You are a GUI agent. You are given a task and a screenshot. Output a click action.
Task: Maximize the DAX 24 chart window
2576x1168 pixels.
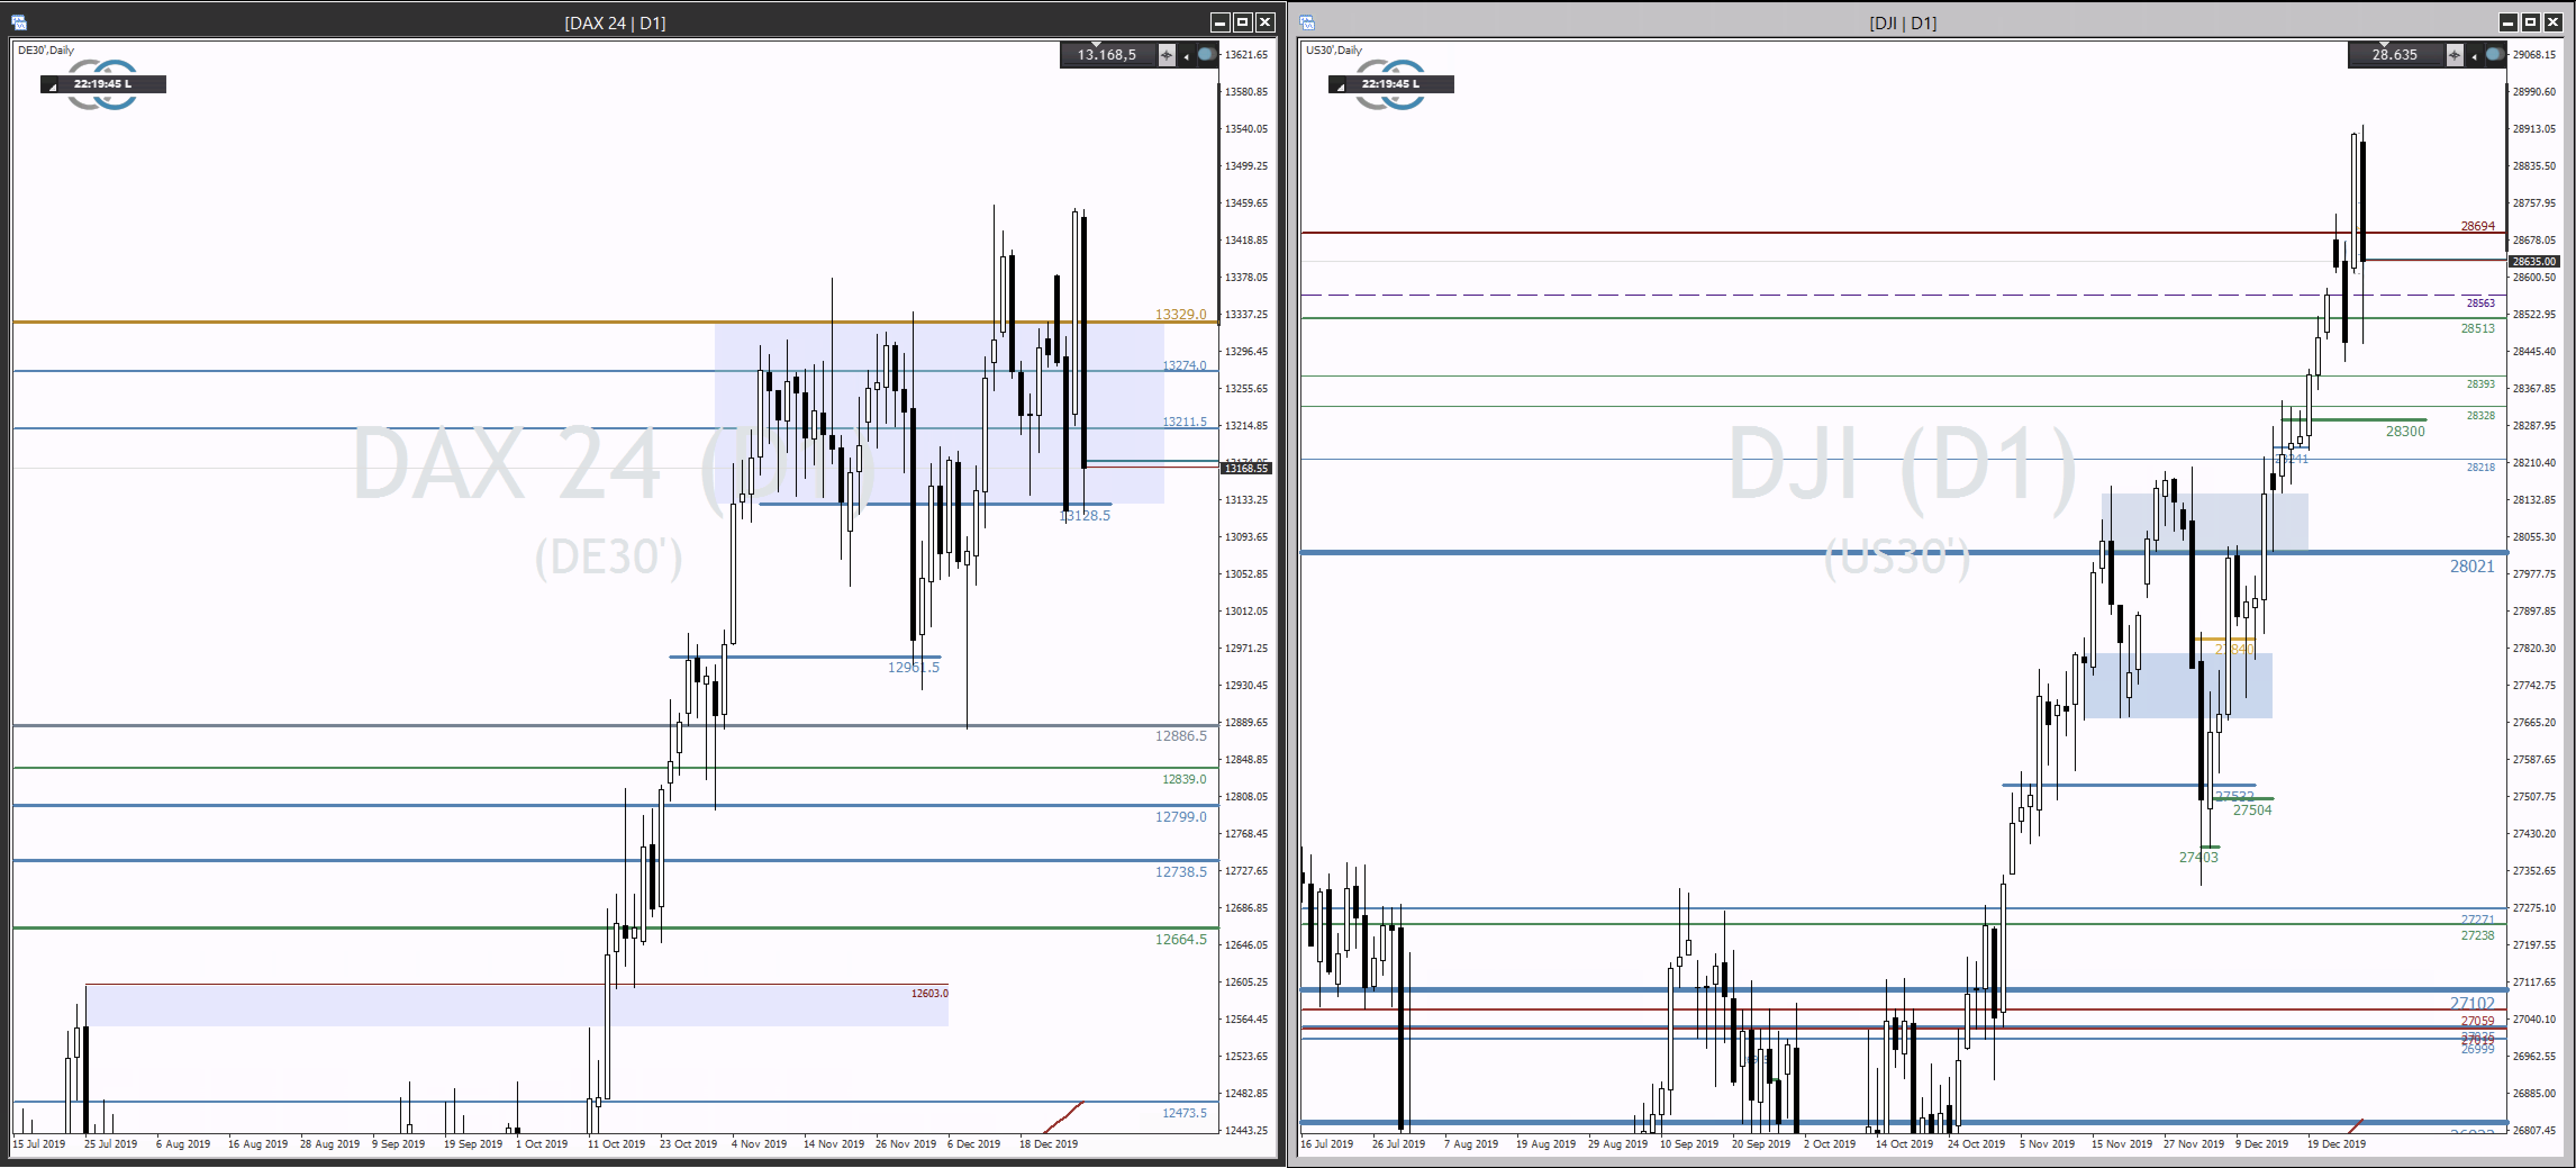tap(1243, 22)
